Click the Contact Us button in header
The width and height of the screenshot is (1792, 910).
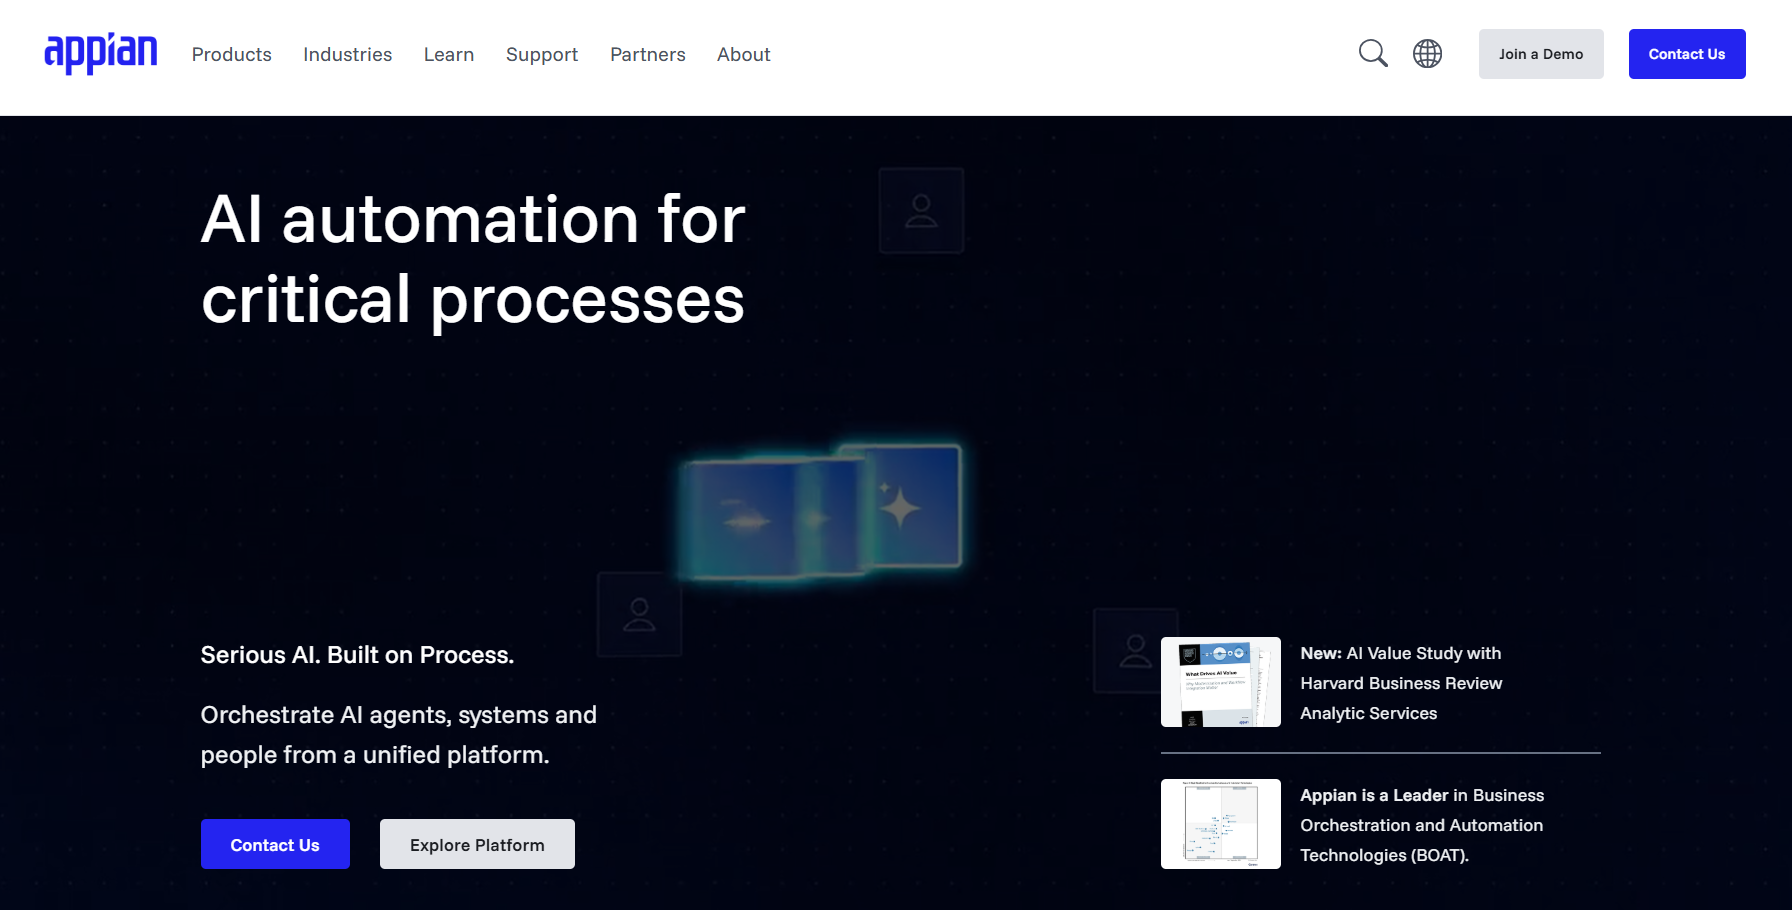tap(1687, 54)
